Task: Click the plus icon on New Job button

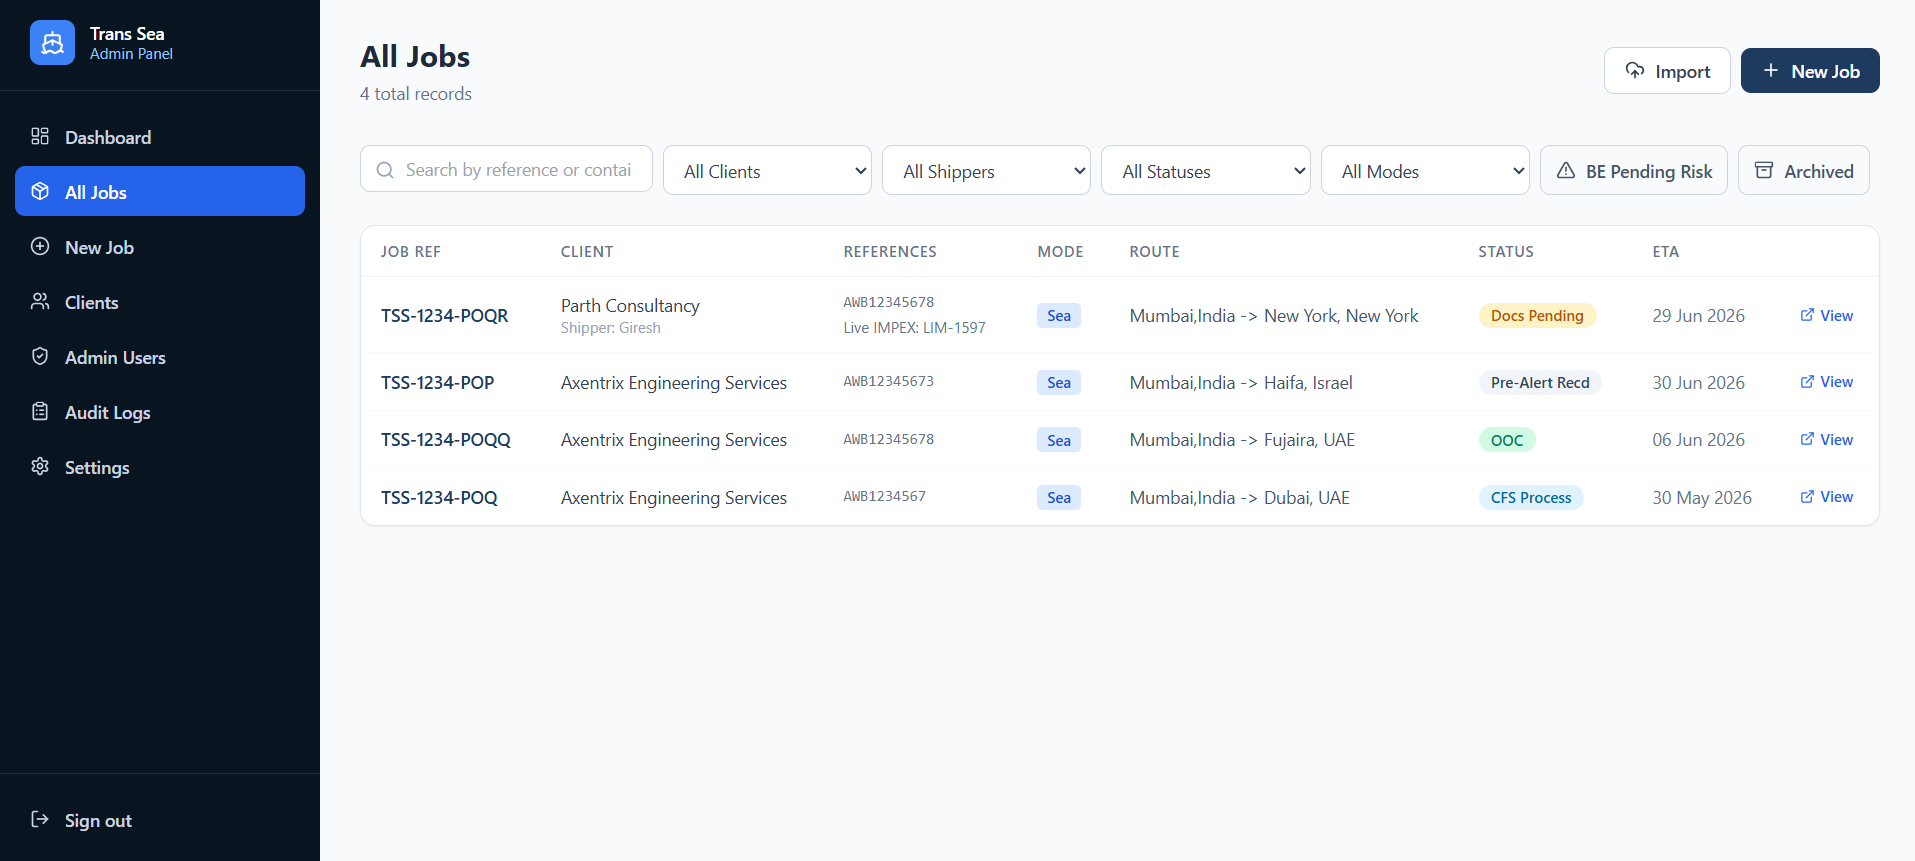Action: (x=1771, y=70)
